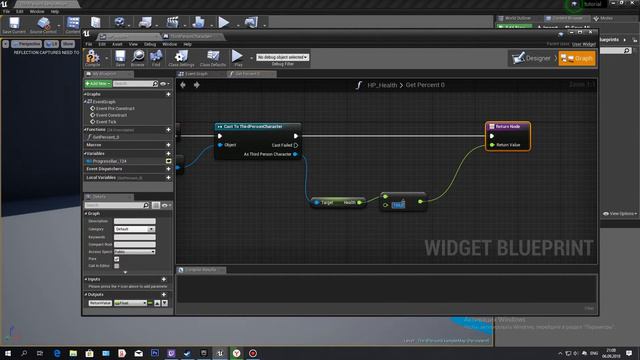The width and height of the screenshot is (640, 360).
Task: Collapse the Graphs section
Action: tap(85, 94)
